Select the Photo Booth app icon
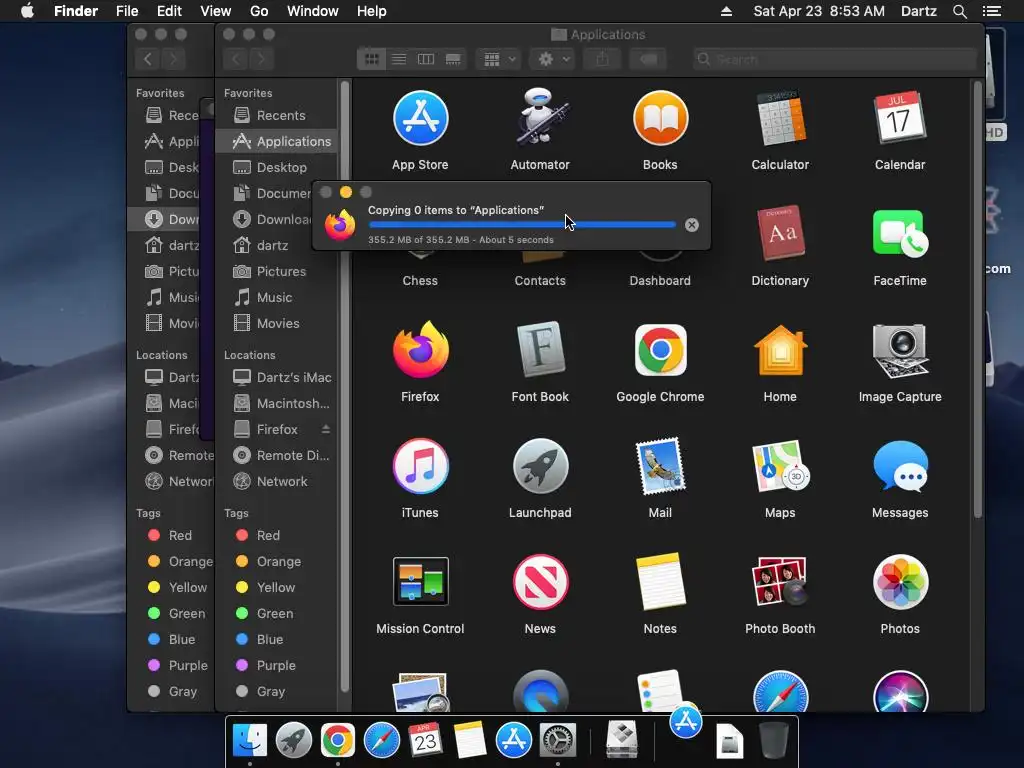The height and width of the screenshot is (768, 1024). tap(780, 581)
